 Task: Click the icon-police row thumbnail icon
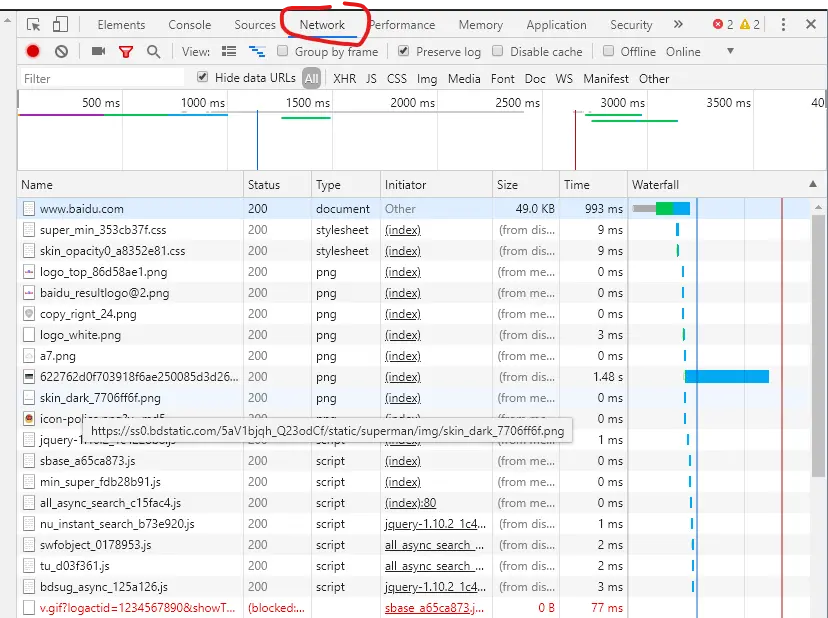[x=29, y=419]
